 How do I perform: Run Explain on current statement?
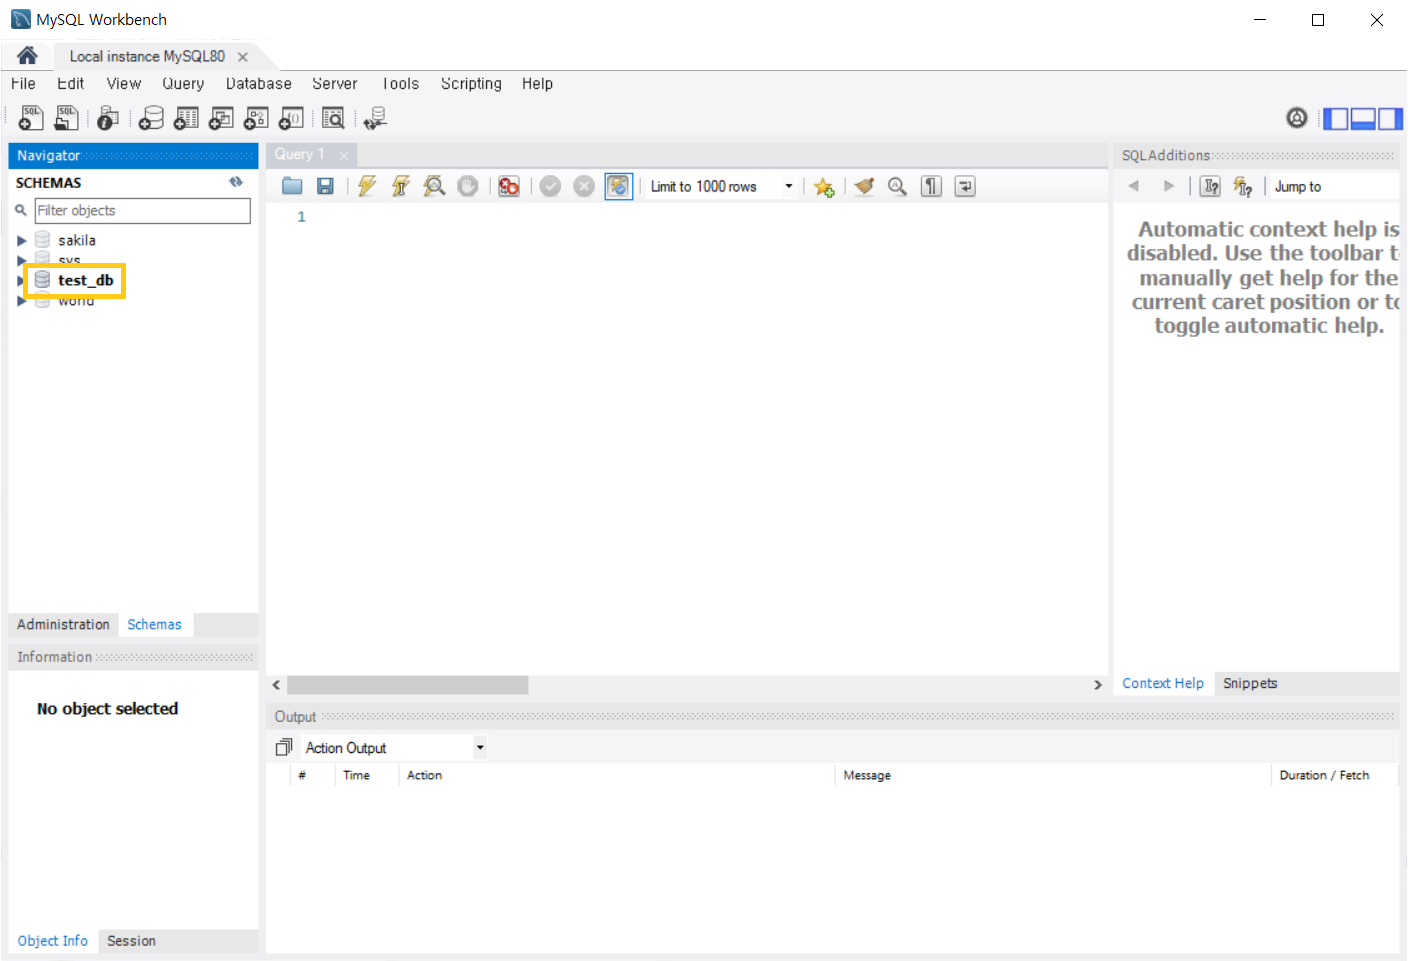click(x=434, y=186)
